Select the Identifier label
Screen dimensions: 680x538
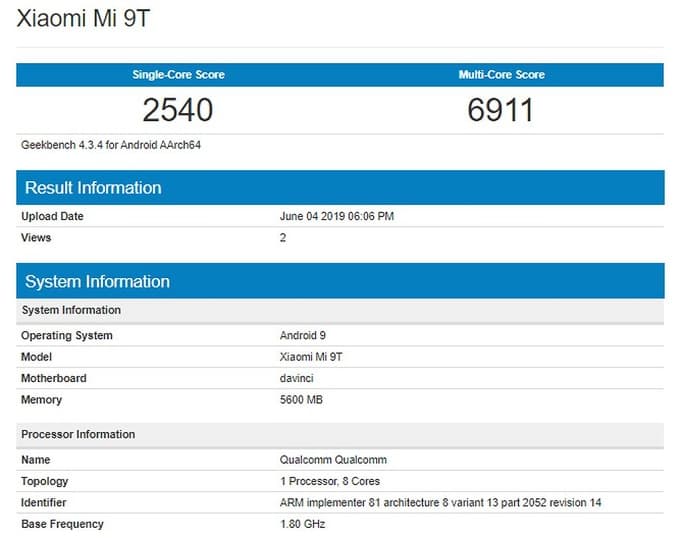click(x=43, y=502)
